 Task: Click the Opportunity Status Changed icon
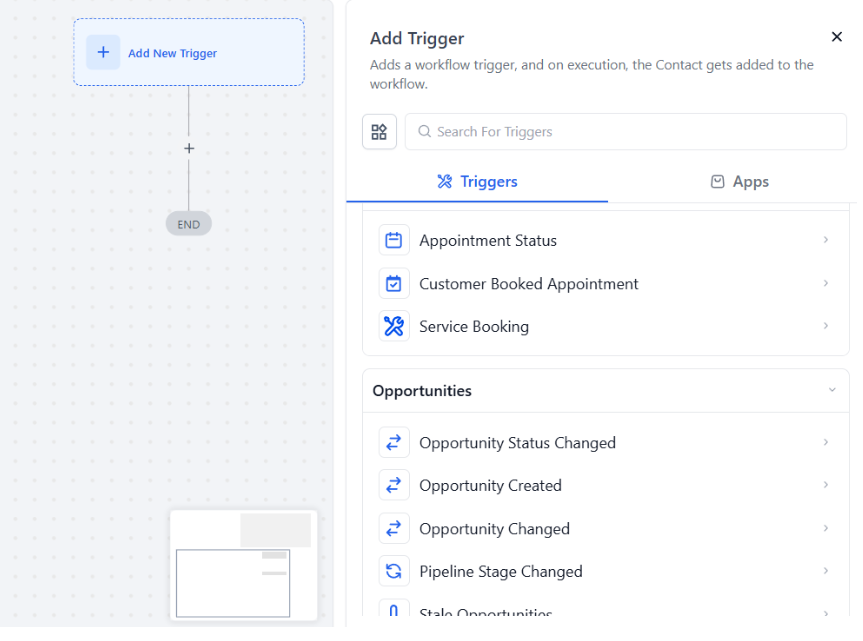point(394,443)
